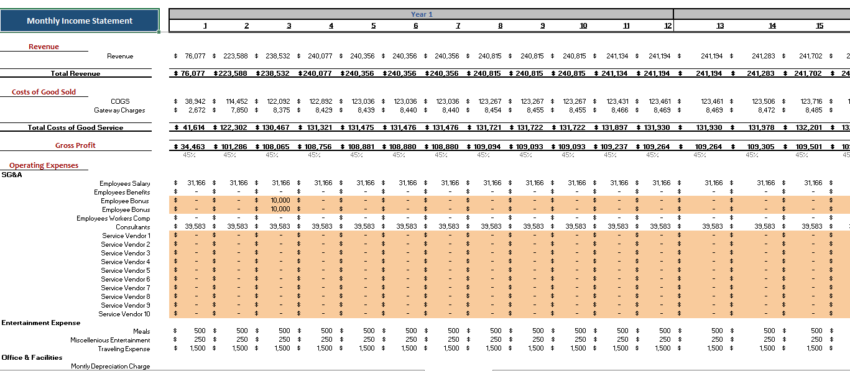The height and width of the screenshot is (371, 850).
Task: Click the Year 1 header band
Action: pos(421,15)
